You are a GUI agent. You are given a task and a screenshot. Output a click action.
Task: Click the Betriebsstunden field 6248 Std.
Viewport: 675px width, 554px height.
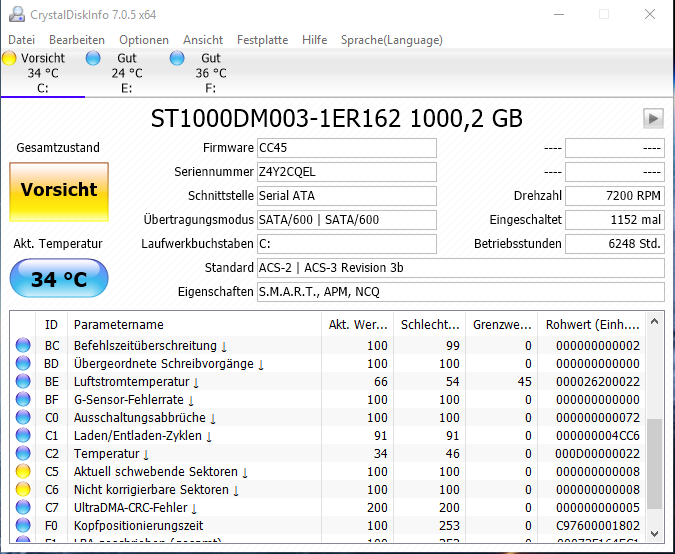(615, 244)
